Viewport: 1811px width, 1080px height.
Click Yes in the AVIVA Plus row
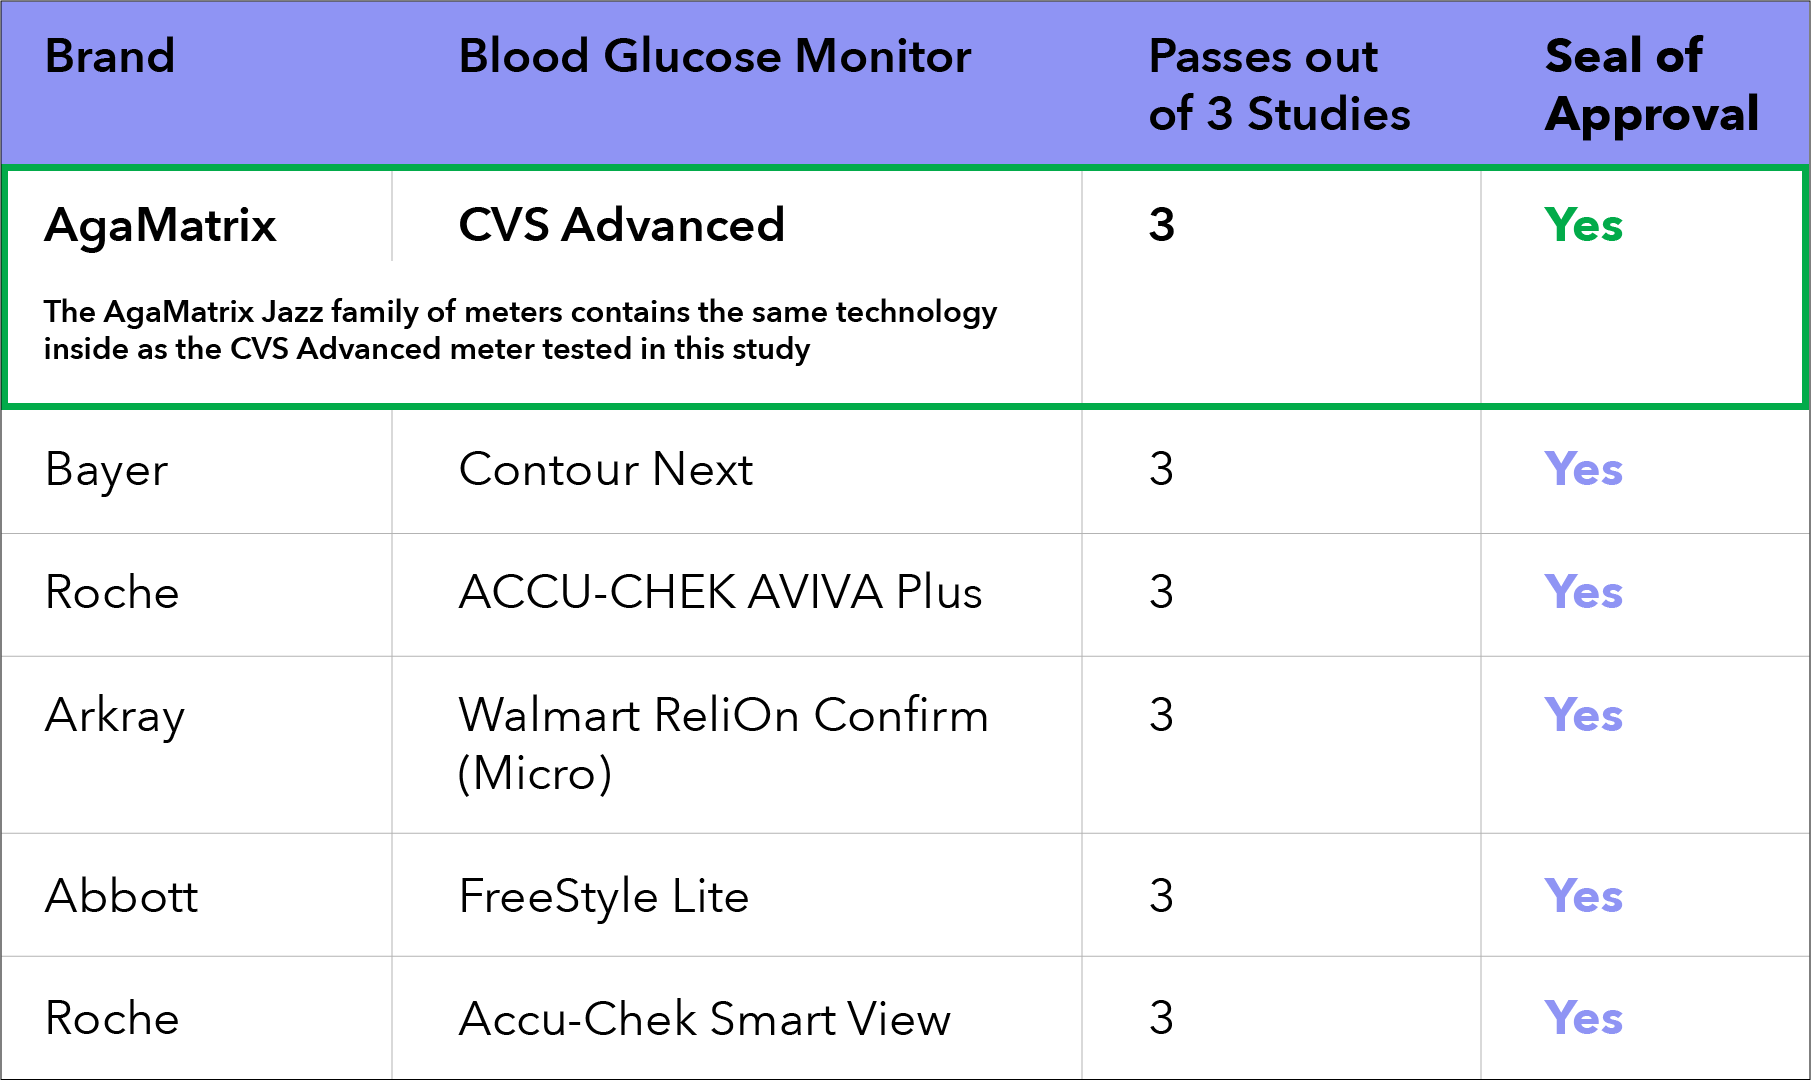point(1583,592)
